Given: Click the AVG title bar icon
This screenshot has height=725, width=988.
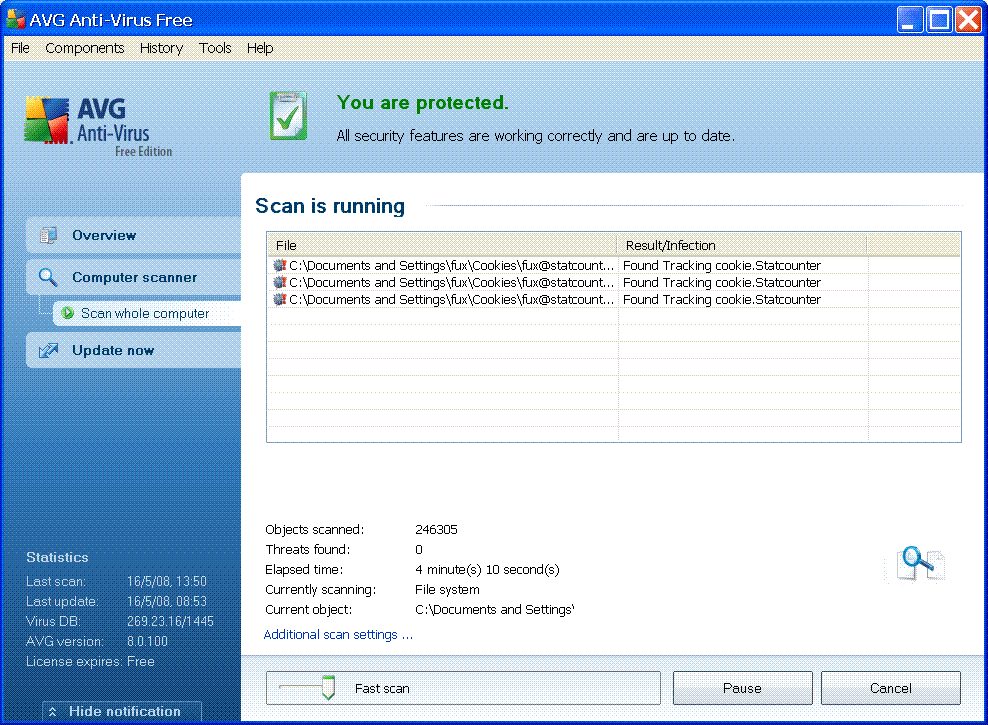Looking at the screenshot, I should coord(15,19).
